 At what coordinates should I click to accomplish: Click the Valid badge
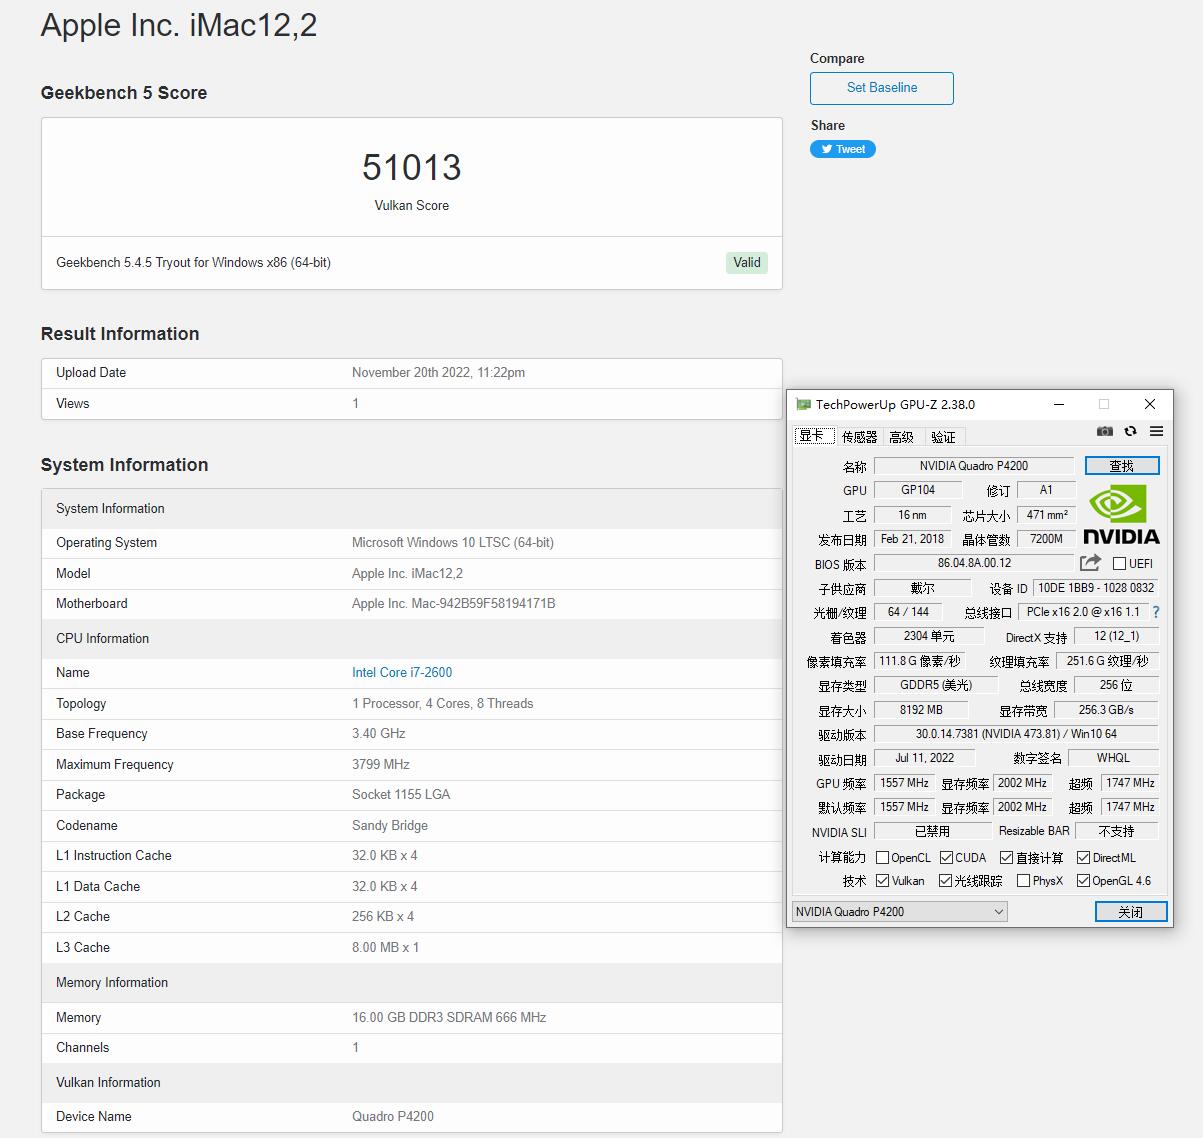(x=747, y=262)
